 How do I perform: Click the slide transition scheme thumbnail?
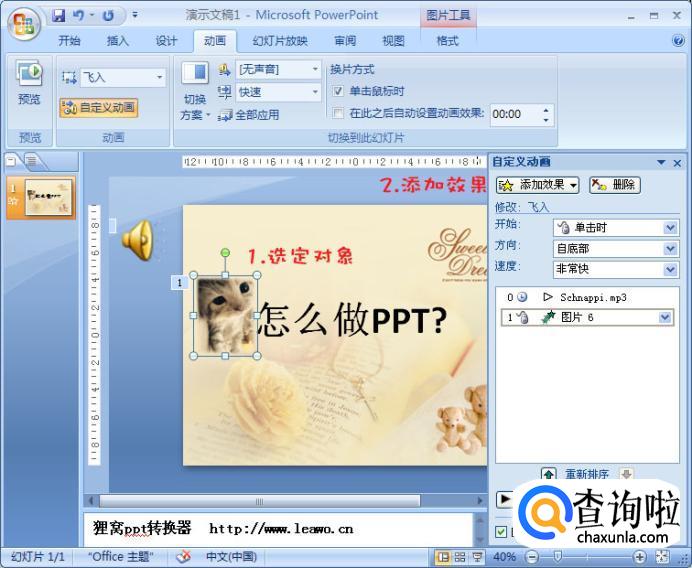(x=195, y=73)
